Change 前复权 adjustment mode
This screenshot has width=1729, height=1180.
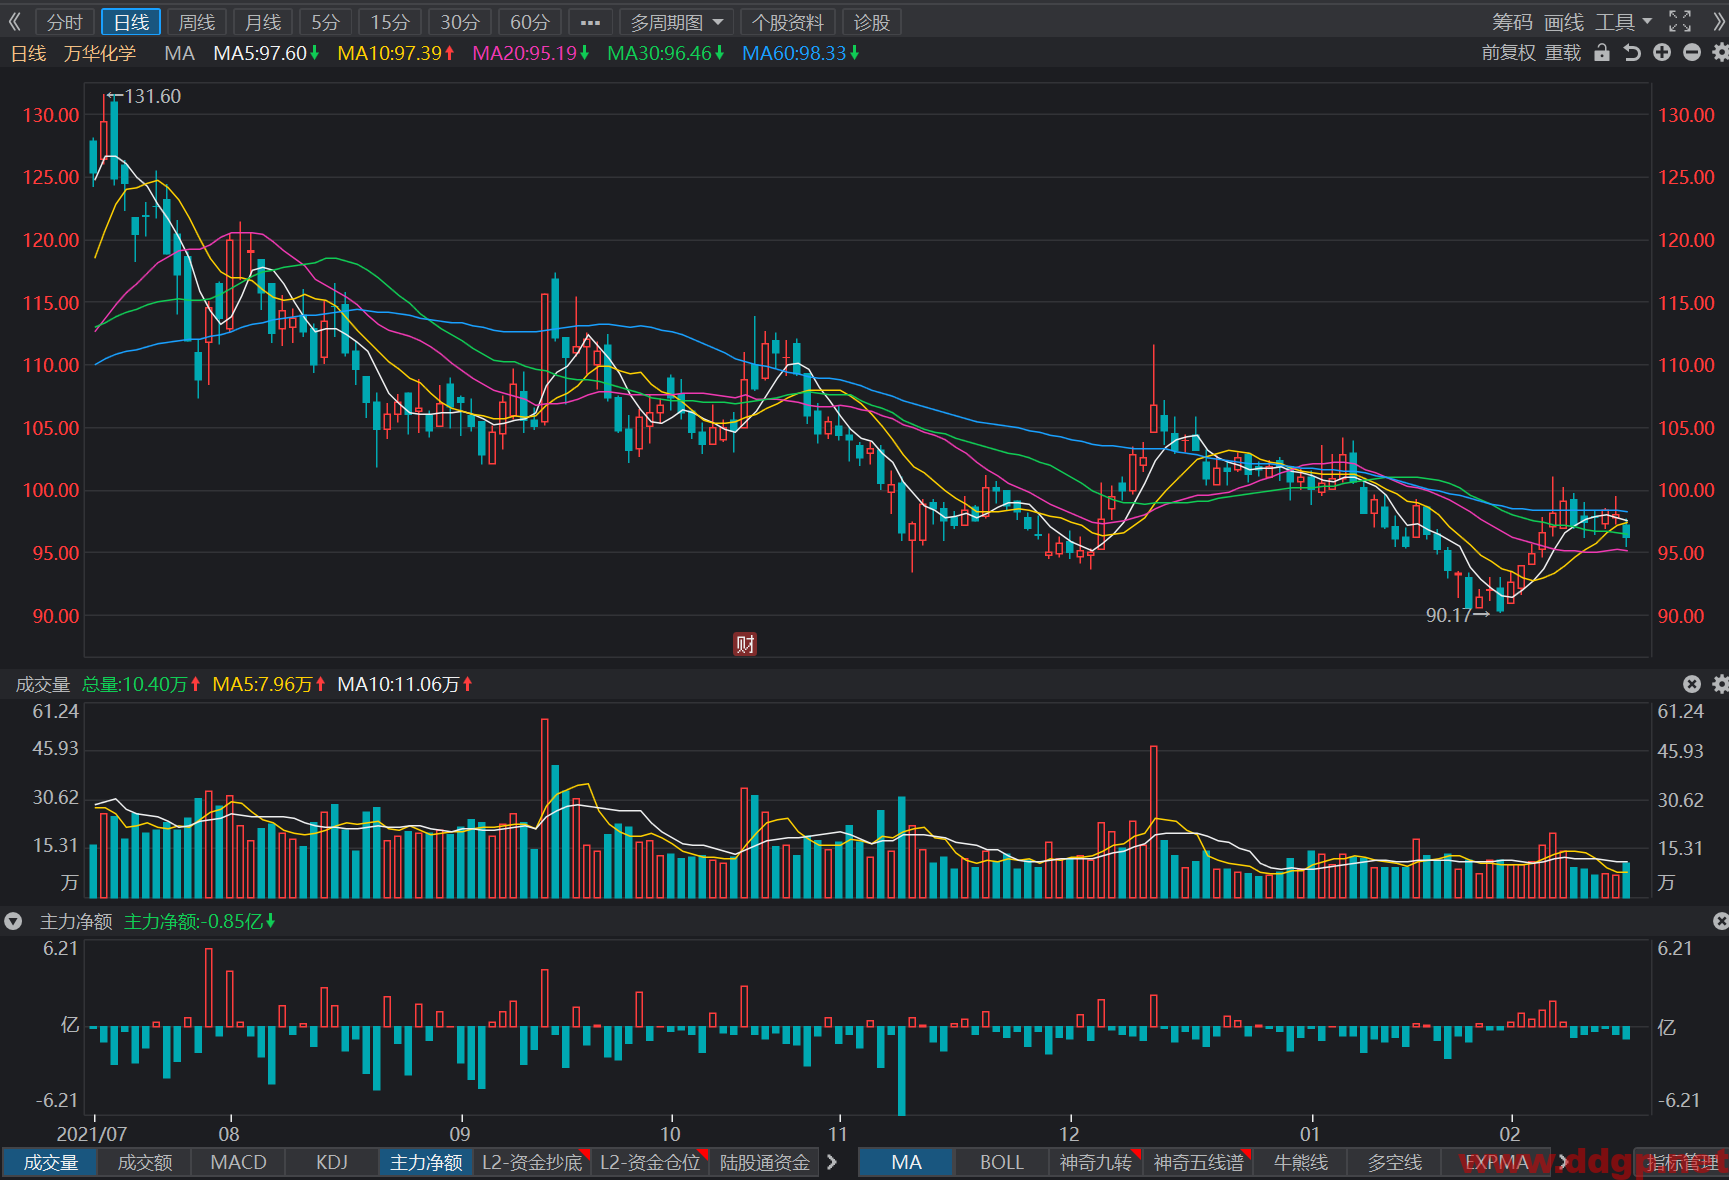pos(1508,53)
